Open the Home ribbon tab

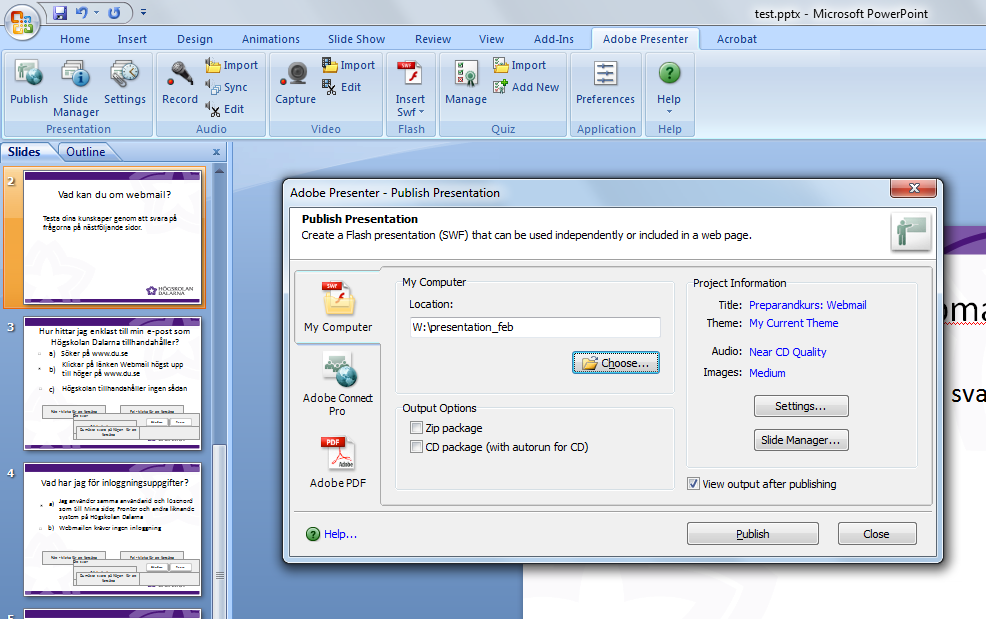tap(75, 39)
